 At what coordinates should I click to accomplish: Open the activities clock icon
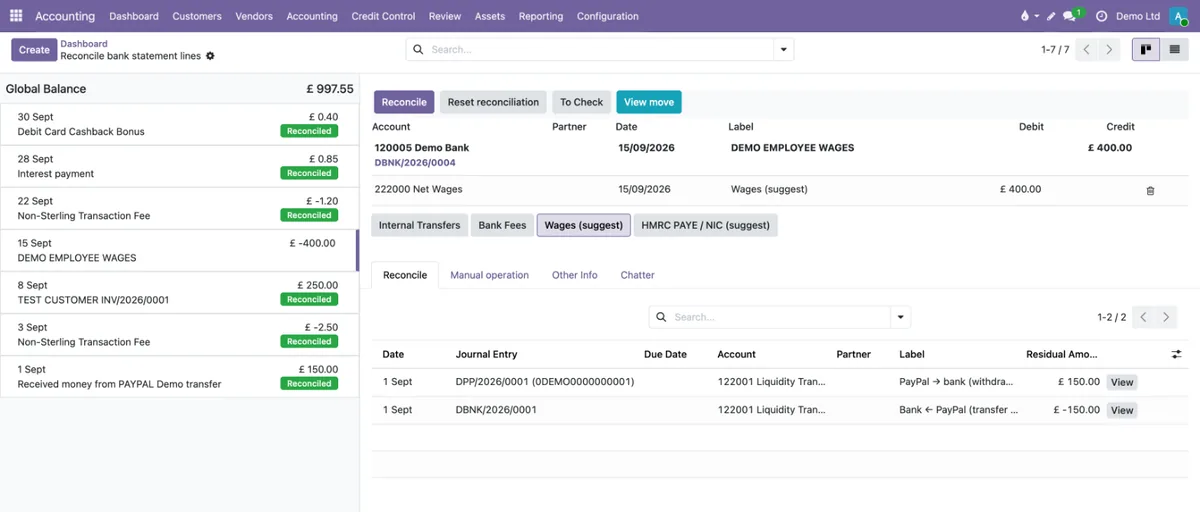pos(1101,16)
